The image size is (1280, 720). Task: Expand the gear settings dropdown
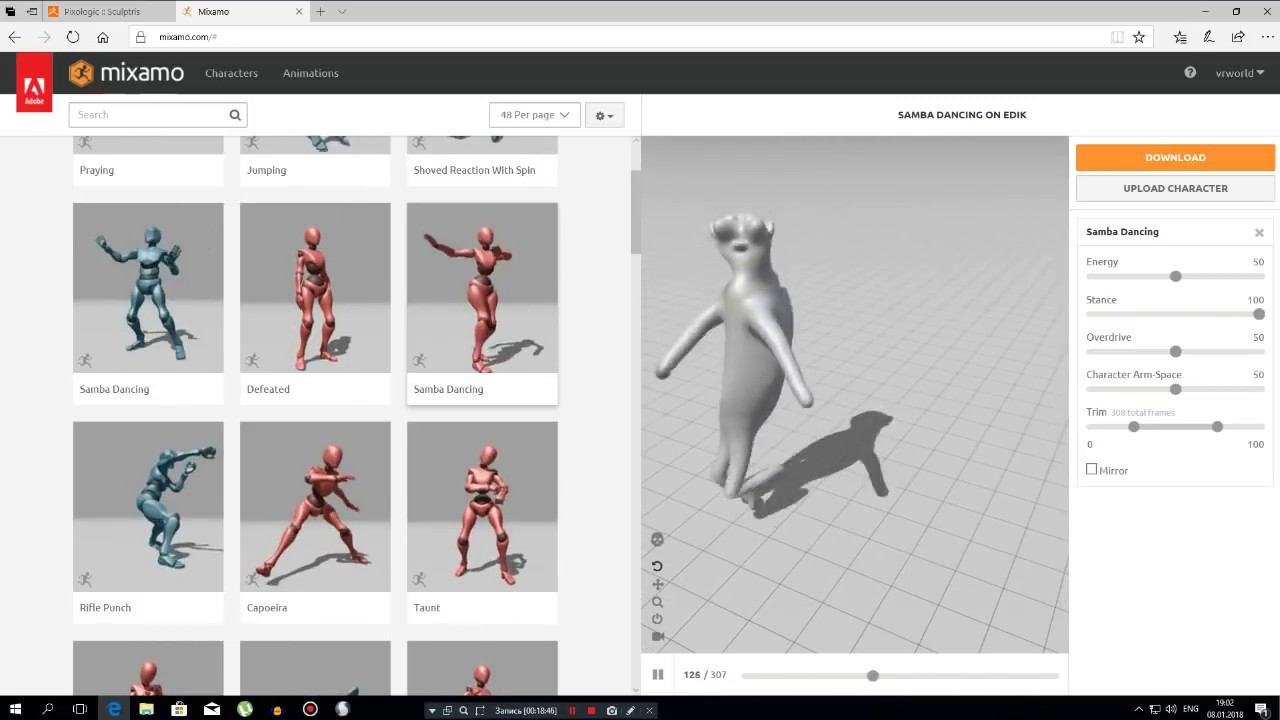click(604, 115)
